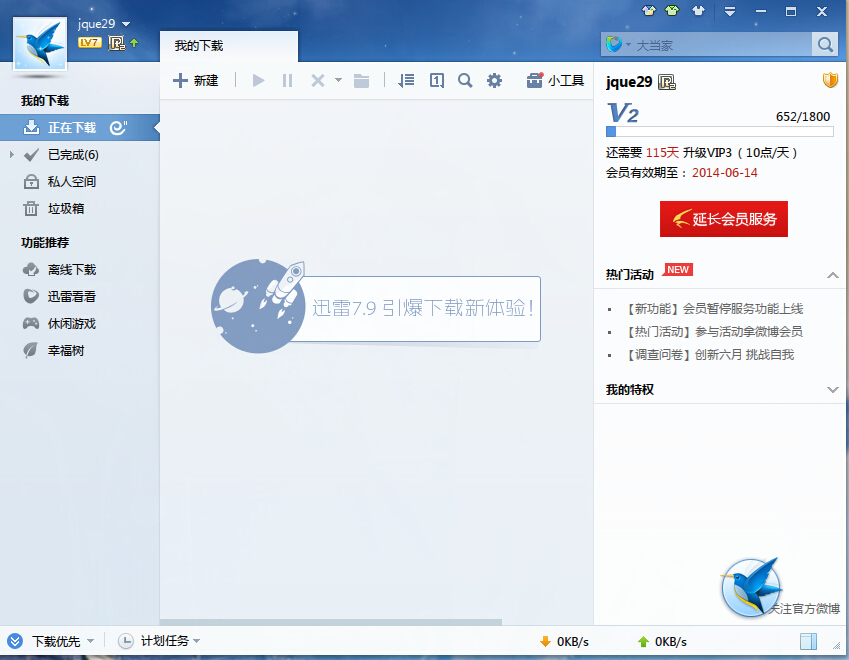Screen dimensions: 849x660
Task: Click the sort order toolbar icon
Action: 406,81
